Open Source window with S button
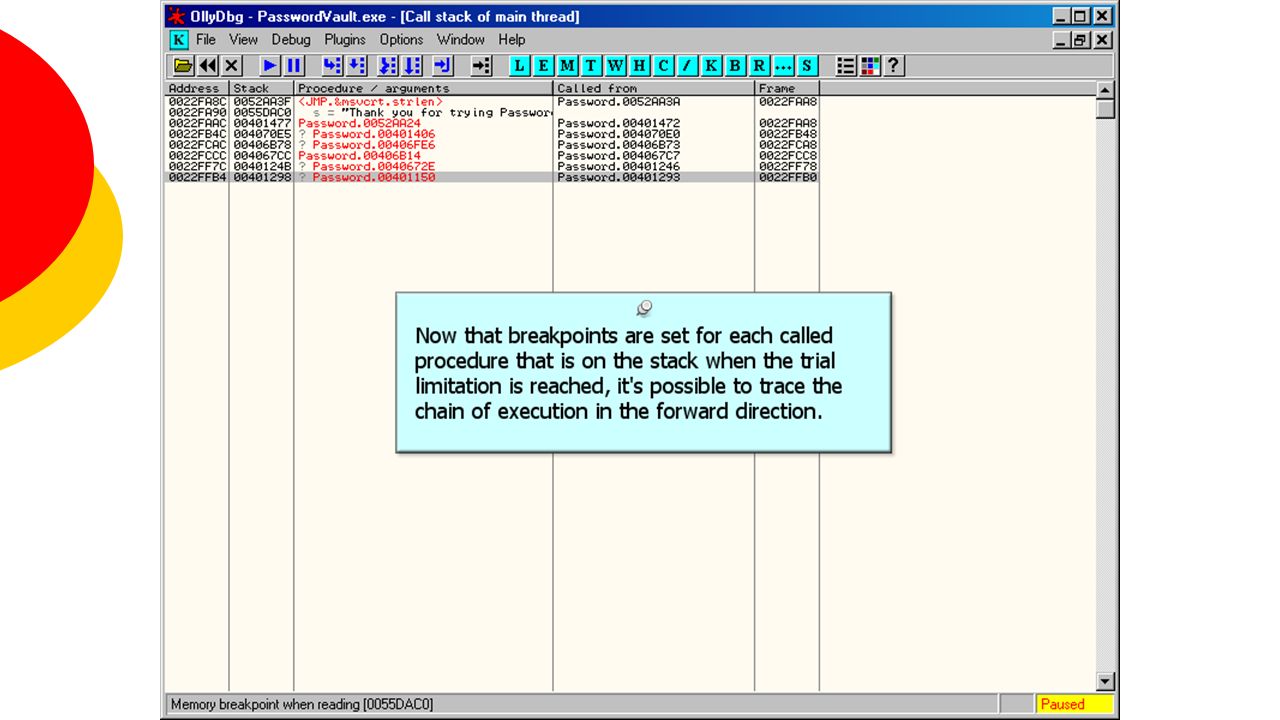 (807, 66)
